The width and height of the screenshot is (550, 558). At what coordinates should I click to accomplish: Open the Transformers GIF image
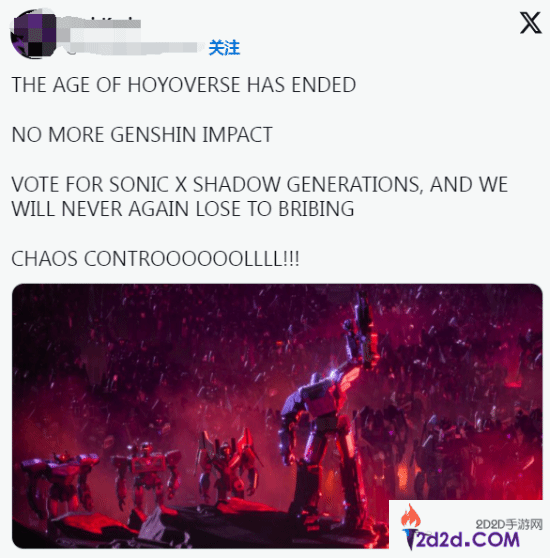click(277, 416)
